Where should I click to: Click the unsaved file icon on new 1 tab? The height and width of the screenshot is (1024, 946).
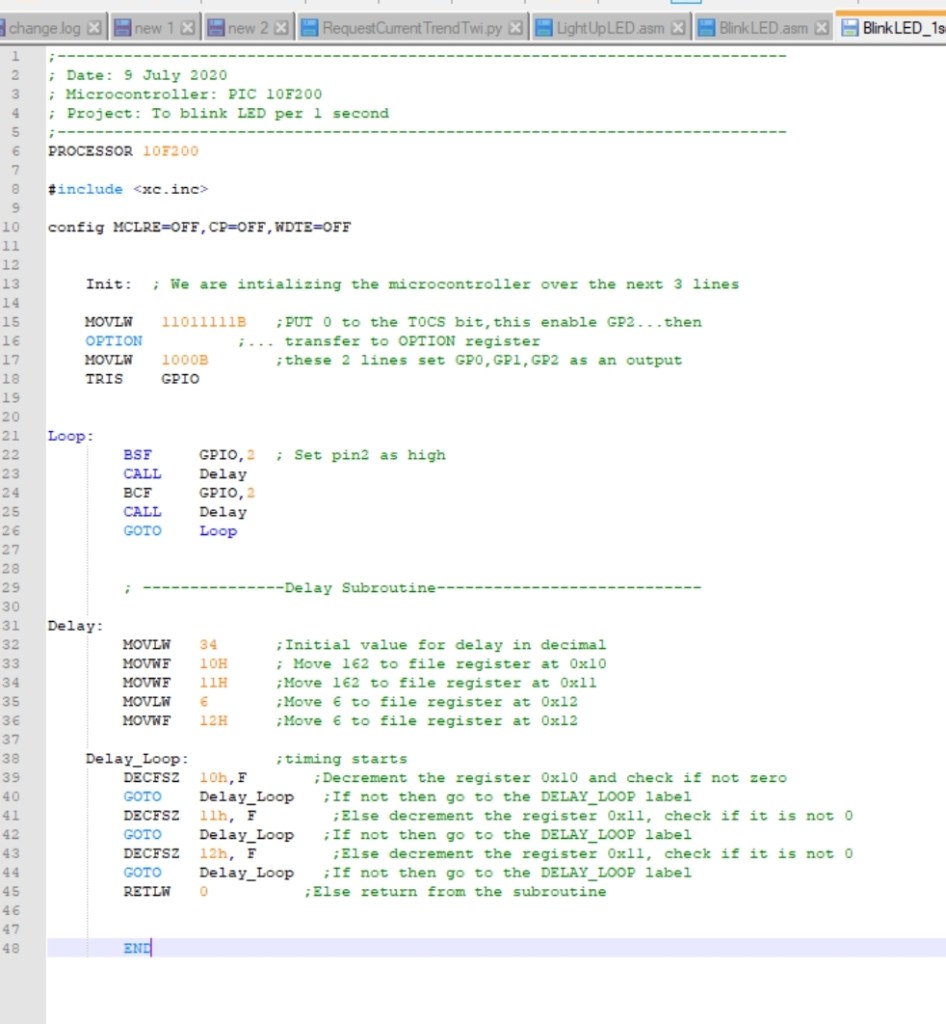(122, 28)
